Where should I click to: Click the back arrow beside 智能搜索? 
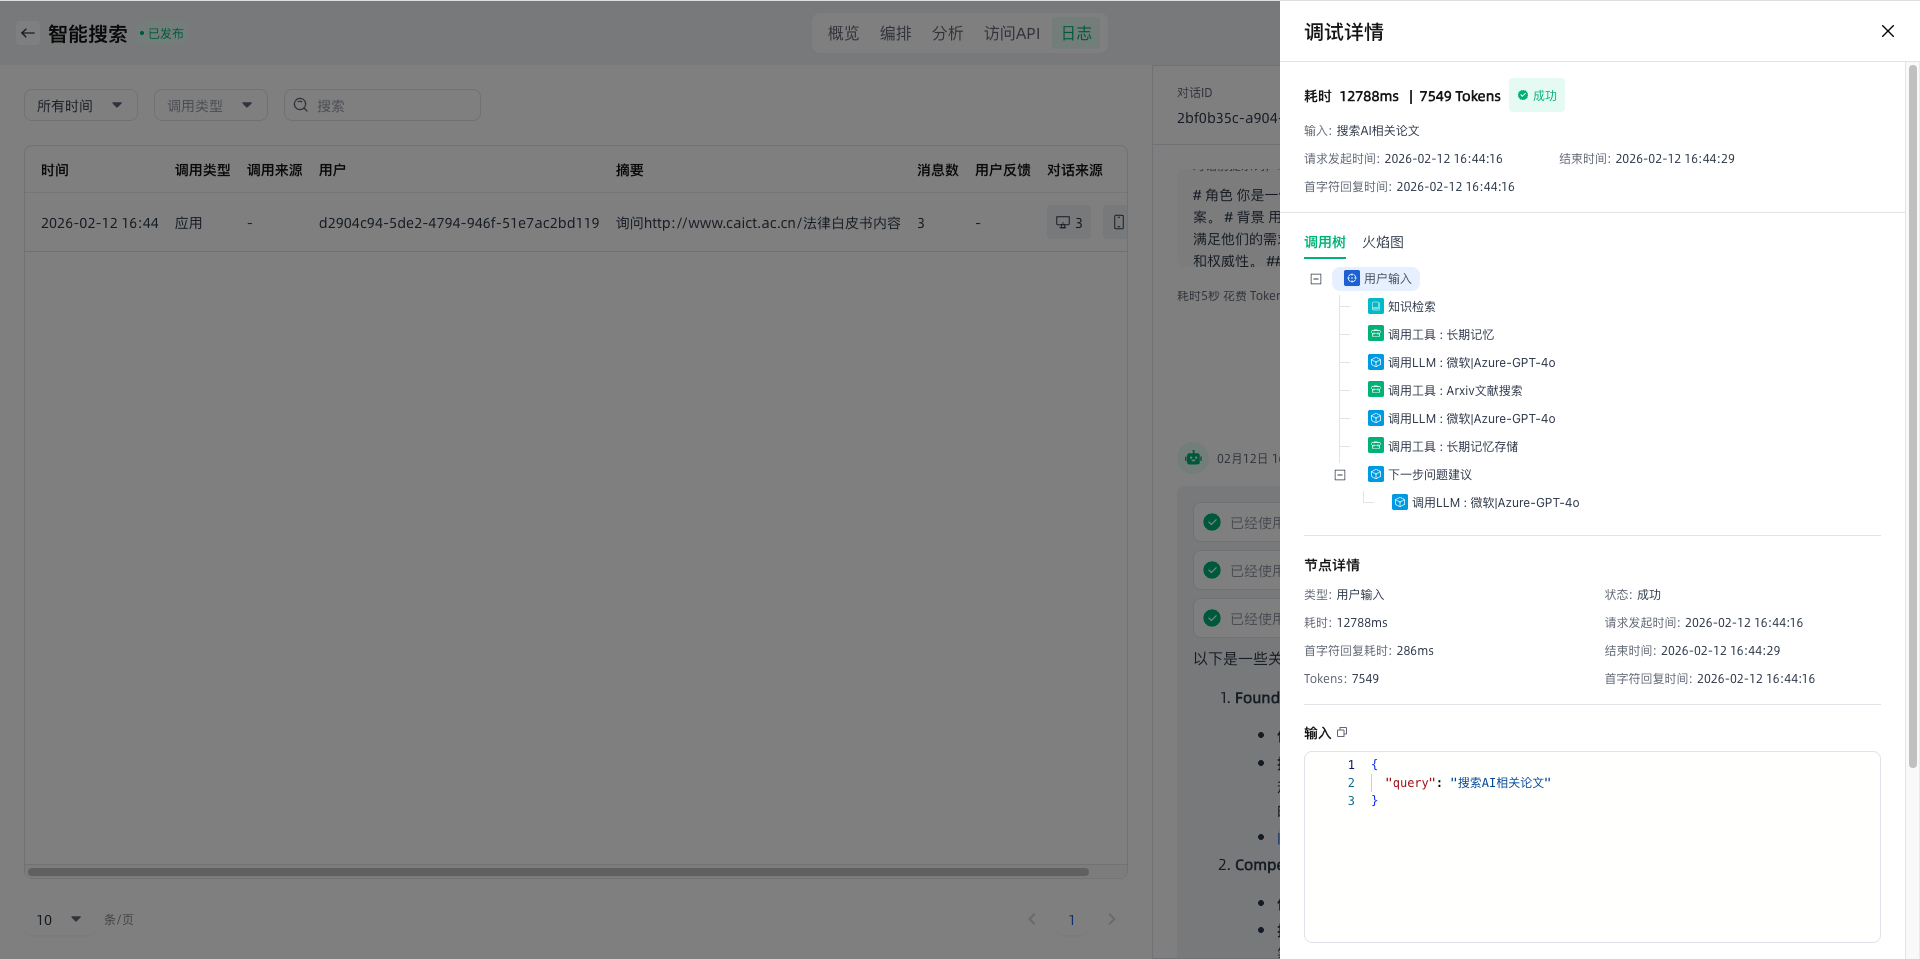[x=28, y=33]
